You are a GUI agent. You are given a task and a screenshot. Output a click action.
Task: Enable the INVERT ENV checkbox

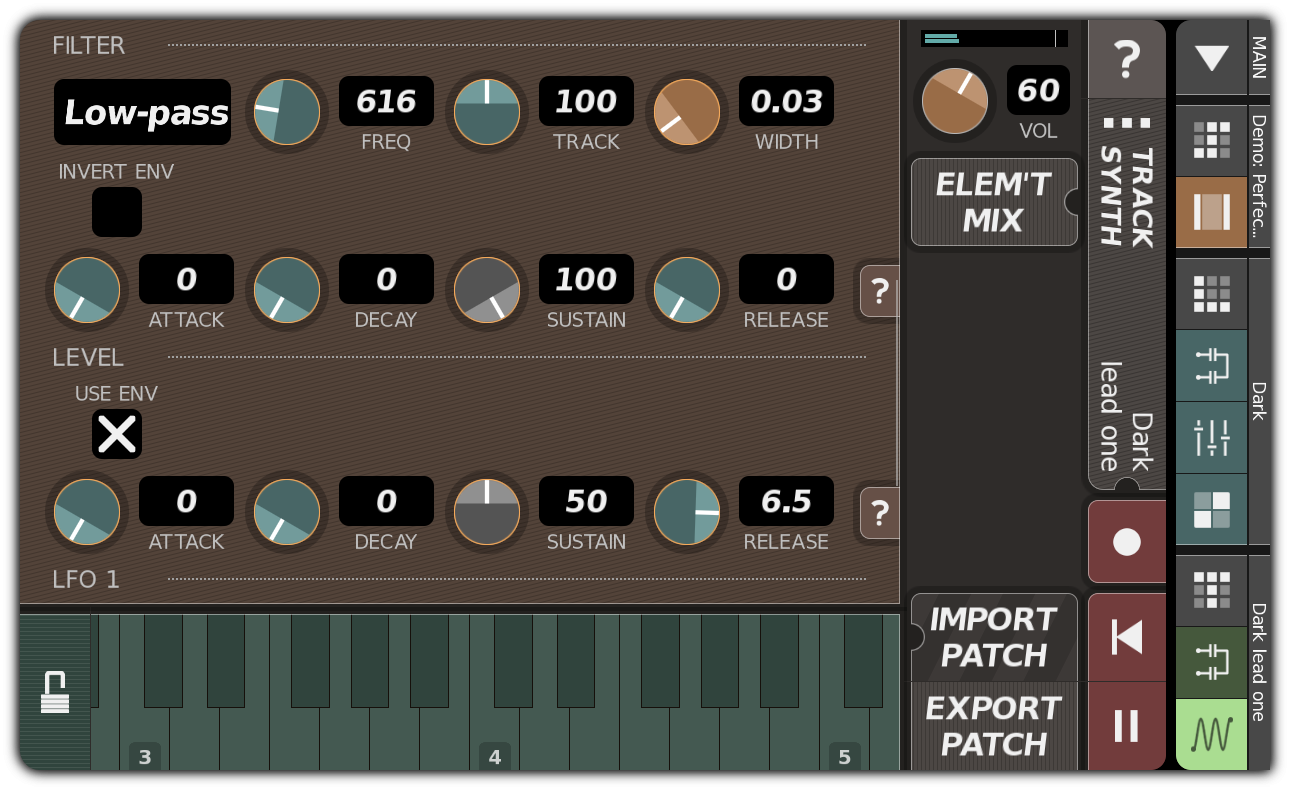[x=117, y=212]
